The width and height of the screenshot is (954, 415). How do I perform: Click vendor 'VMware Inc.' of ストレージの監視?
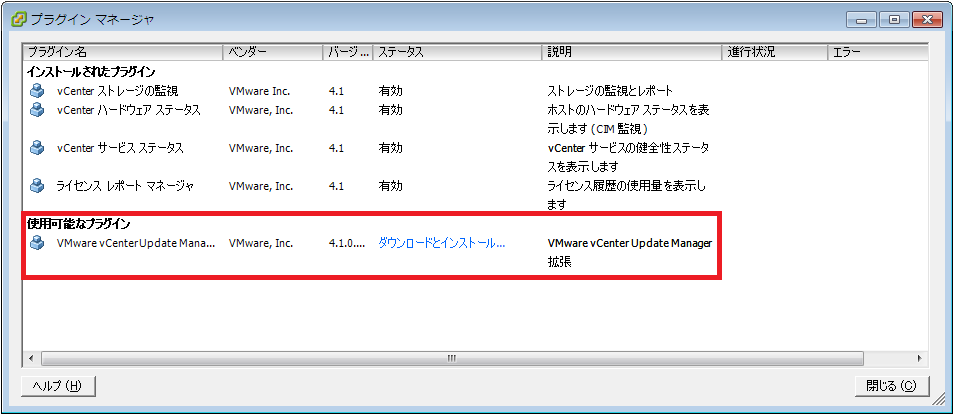point(259,91)
